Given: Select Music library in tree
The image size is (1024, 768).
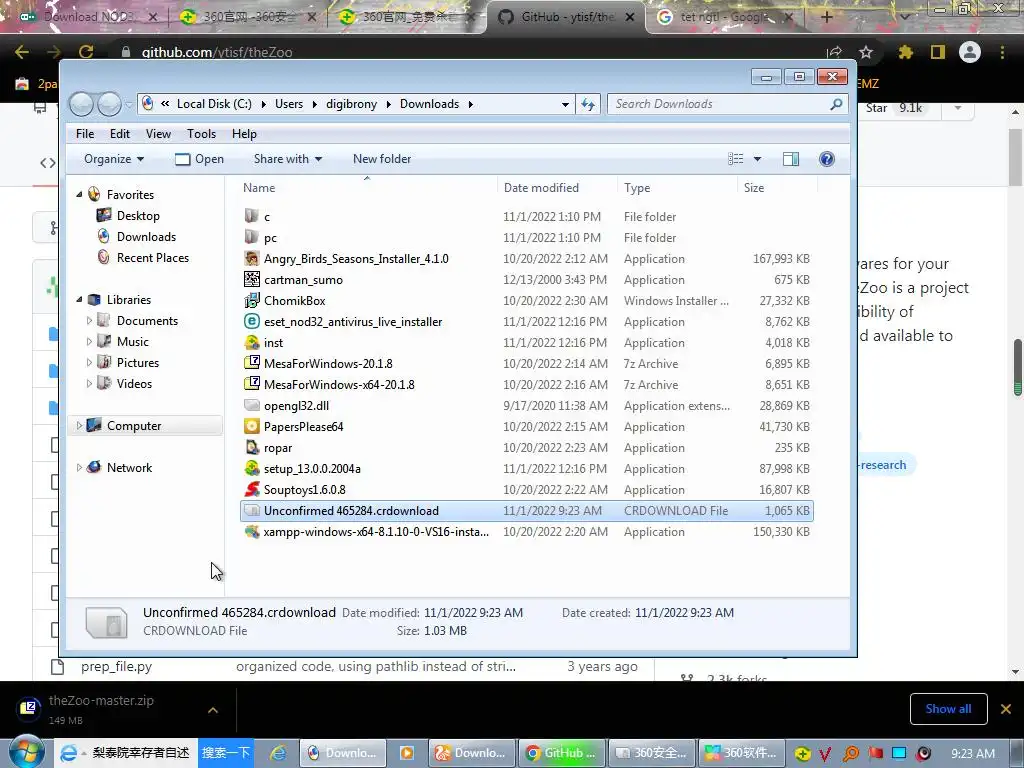Looking at the screenshot, I should [133, 342].
